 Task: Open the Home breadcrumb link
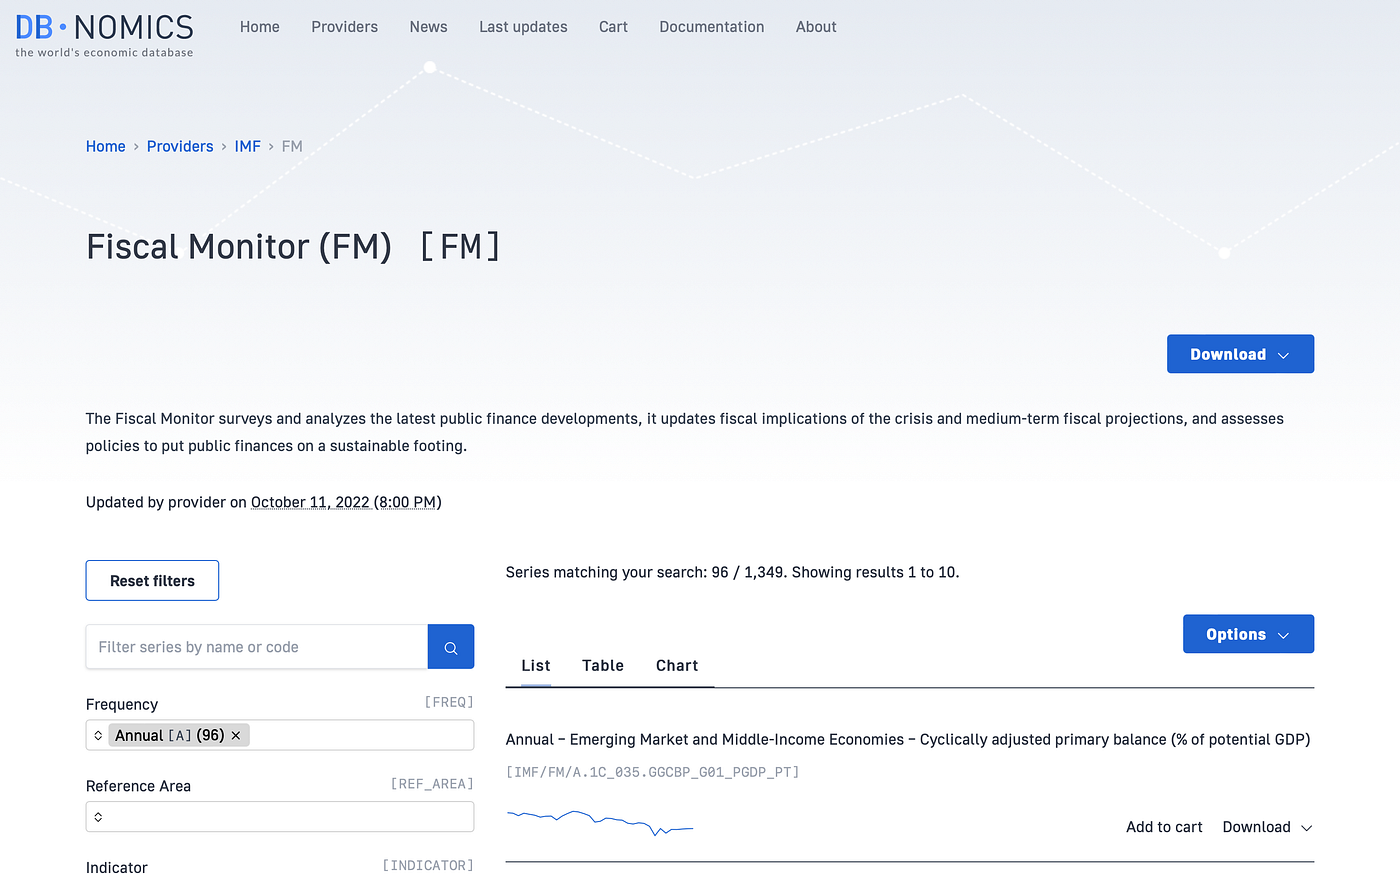tap(106, 146)
